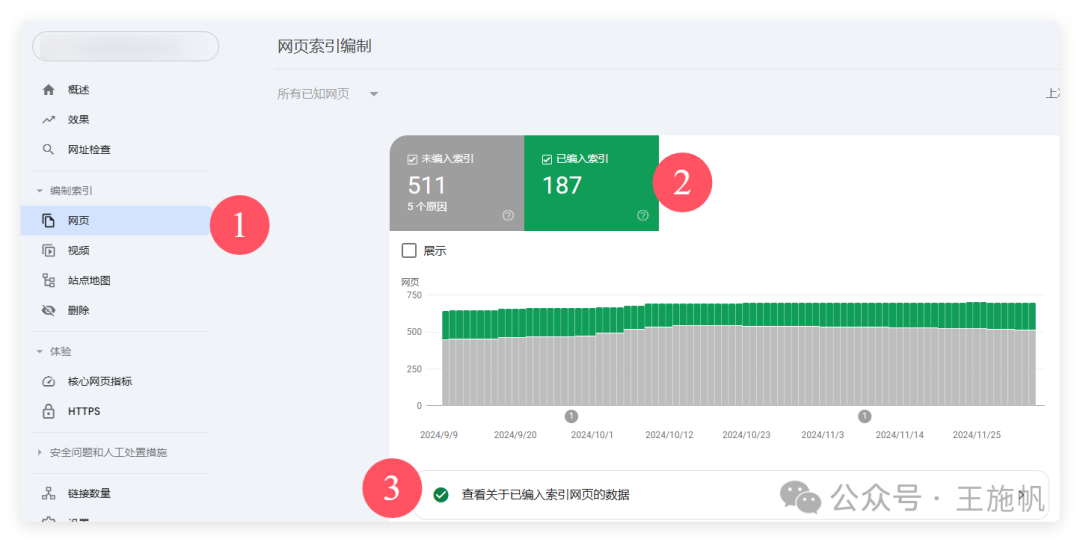This screenshot has width=1080, height=542.
Task: Click chart annotation marker near 2024/10/1
Action: tap(571, 416)
